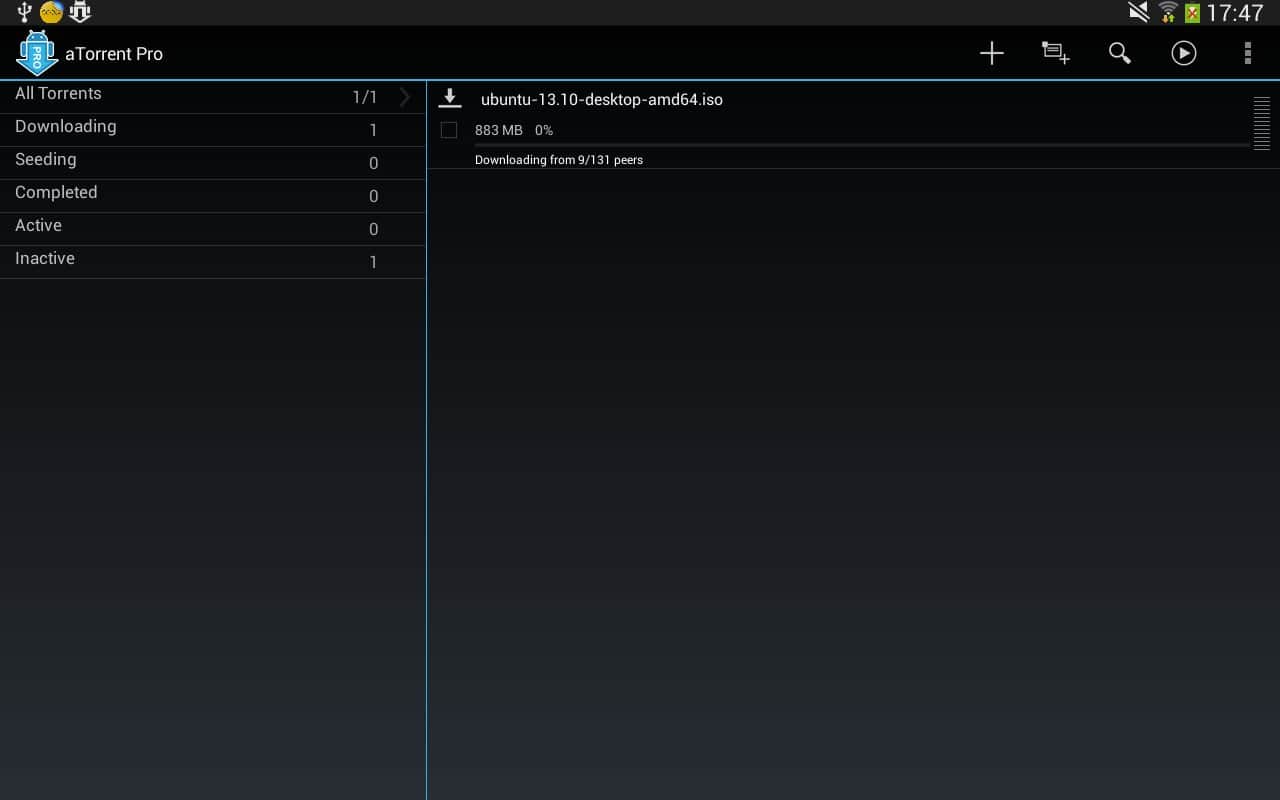Tap the plus icon to add torrent
1280x800 pixels.
991,53
